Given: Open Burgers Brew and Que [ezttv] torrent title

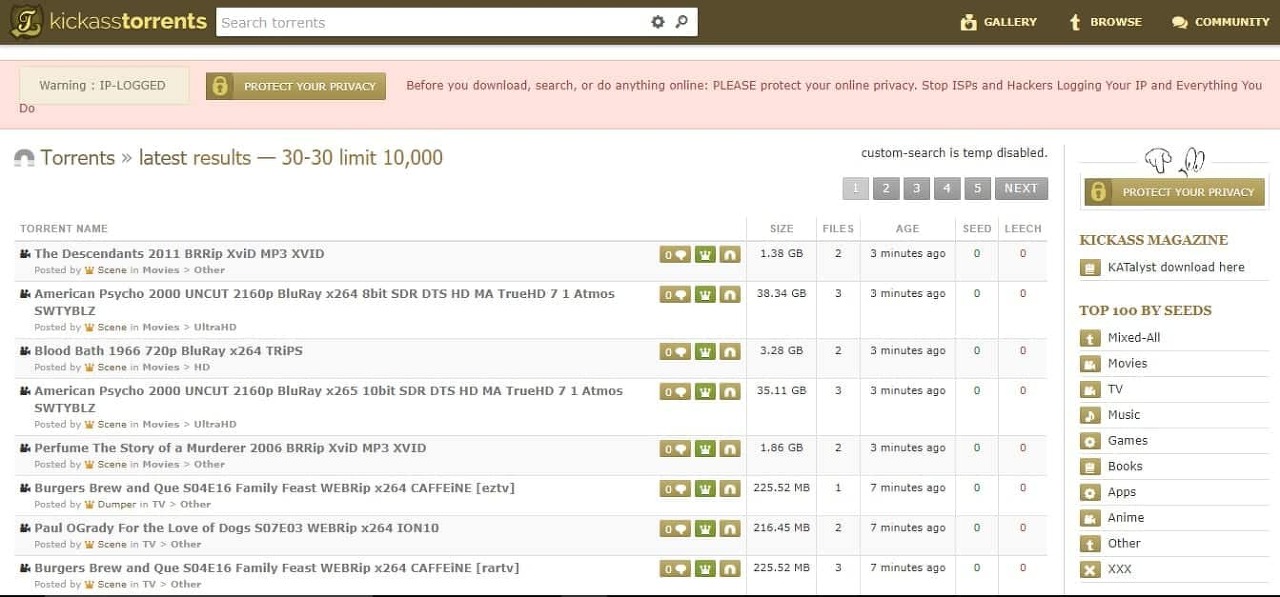Looking at the screenshot, I should pos(274,488).
